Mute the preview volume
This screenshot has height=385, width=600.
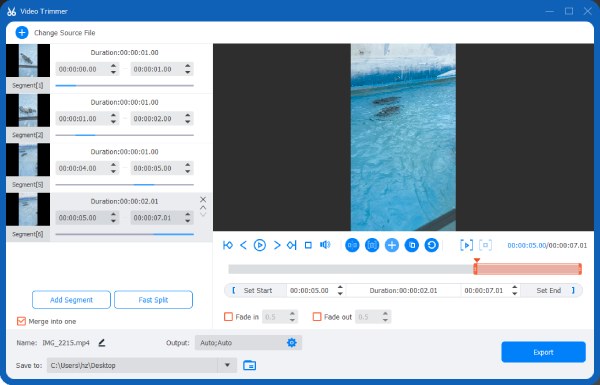[x=325, y=245]
